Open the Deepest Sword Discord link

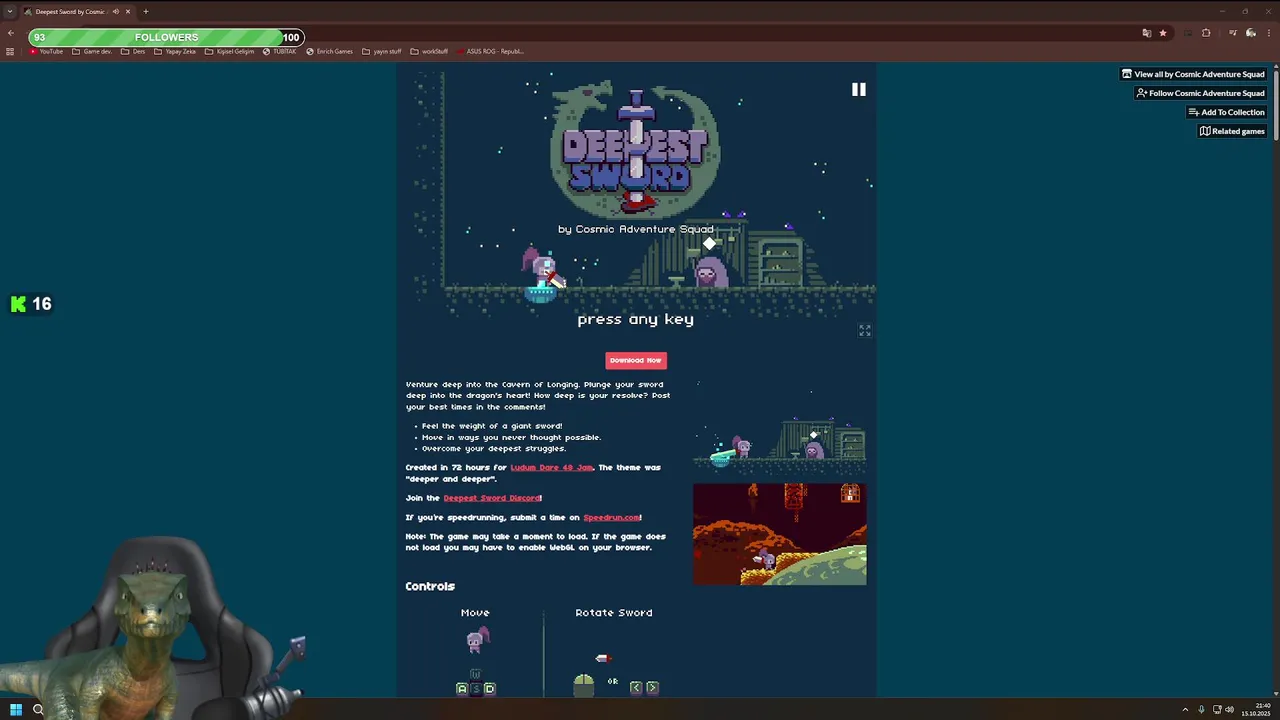coord(492,498)
